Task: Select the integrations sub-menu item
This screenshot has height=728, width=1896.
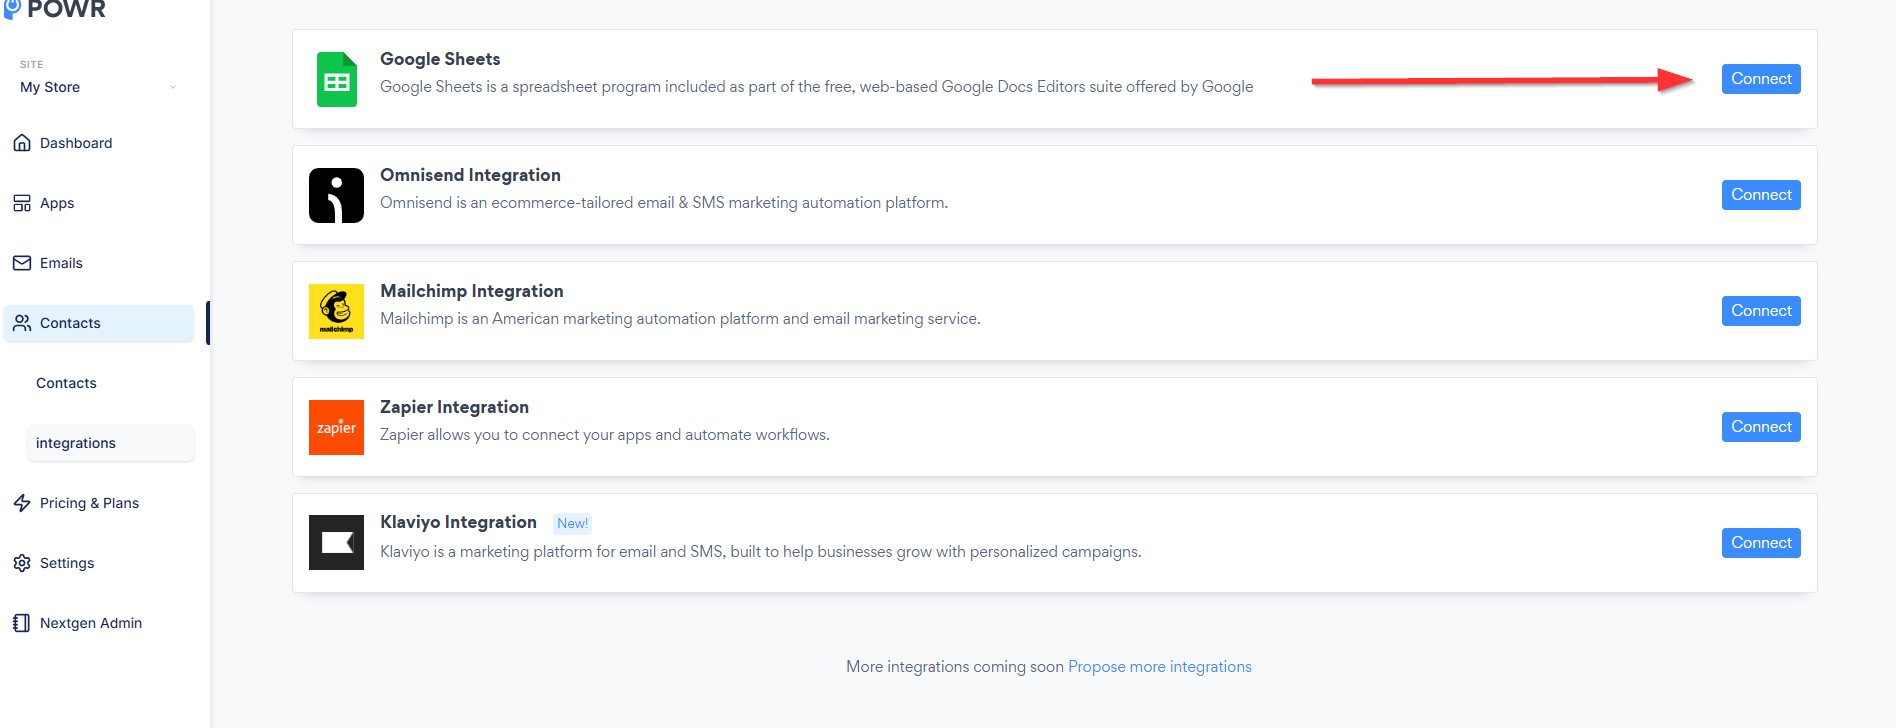Action: point(111,443)
